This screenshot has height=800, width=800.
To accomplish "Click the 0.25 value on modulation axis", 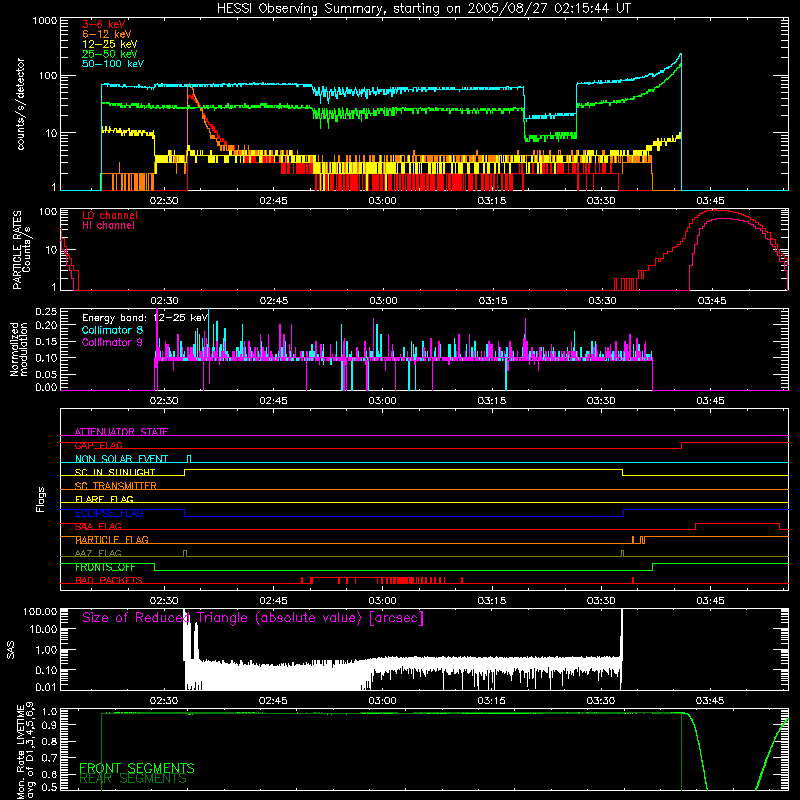I will pyautogui.click(x=46, y=312).
